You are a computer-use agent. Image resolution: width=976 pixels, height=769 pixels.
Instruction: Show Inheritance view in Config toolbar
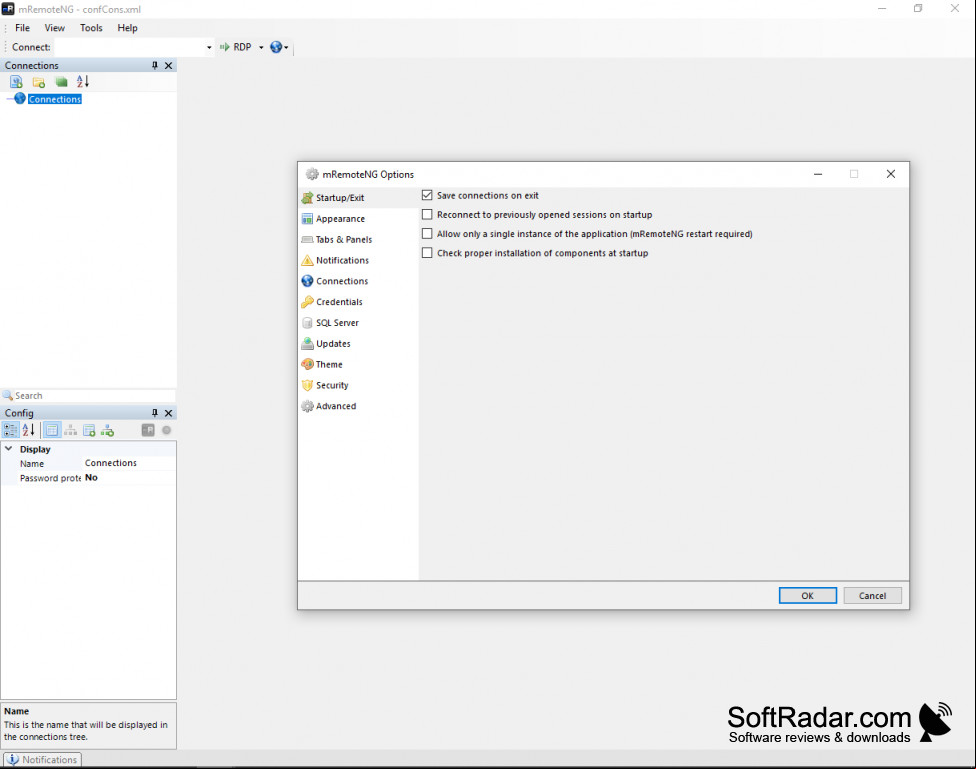[x=70, y=430]
